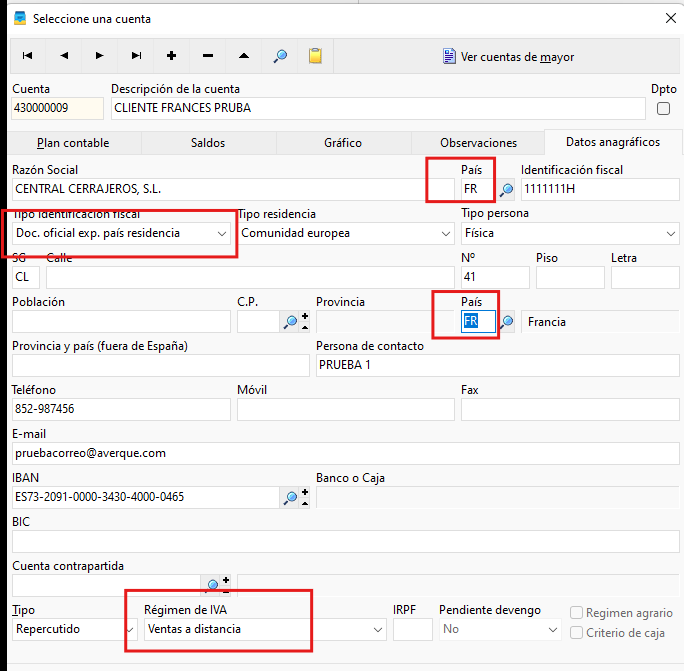Expand the Tipo residencia dropdown
Image resolution: width=684 pixels, height=671 pixels.
pos(346,233)
